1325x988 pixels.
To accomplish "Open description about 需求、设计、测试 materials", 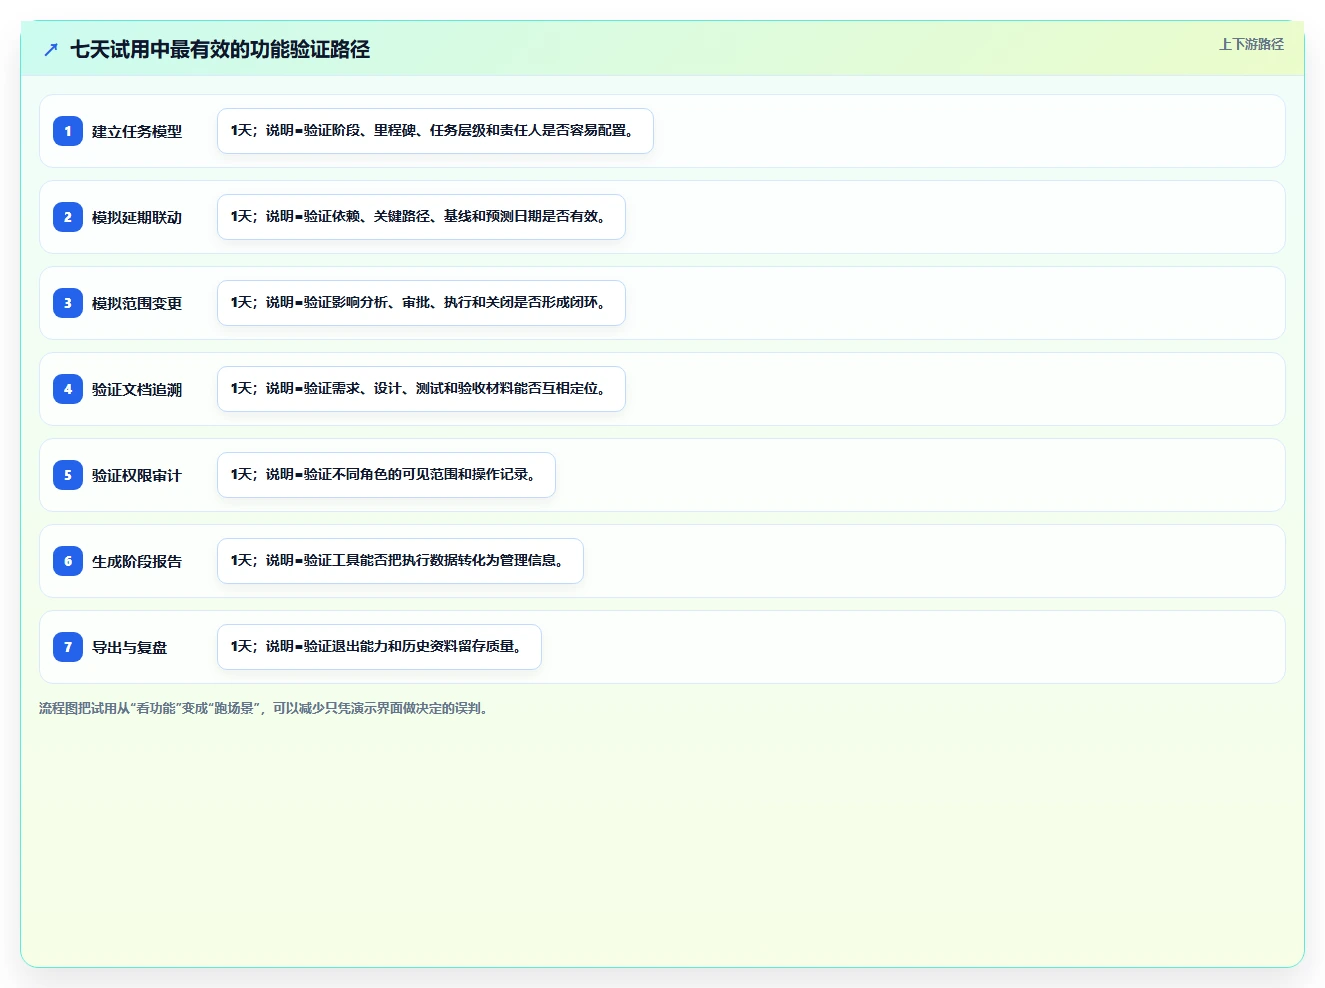I will tap(421, 389).
